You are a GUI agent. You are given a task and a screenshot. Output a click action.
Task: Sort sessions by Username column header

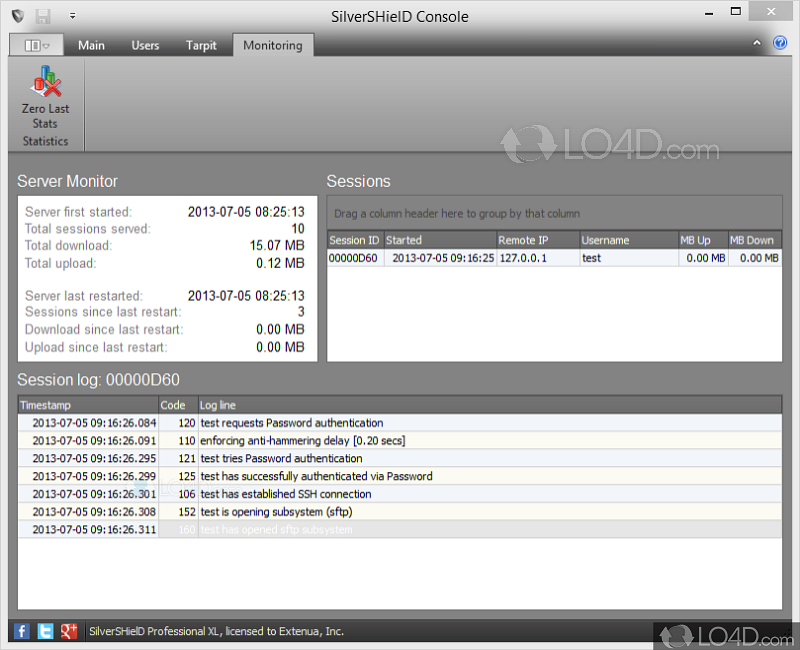[x=629, y=240]
